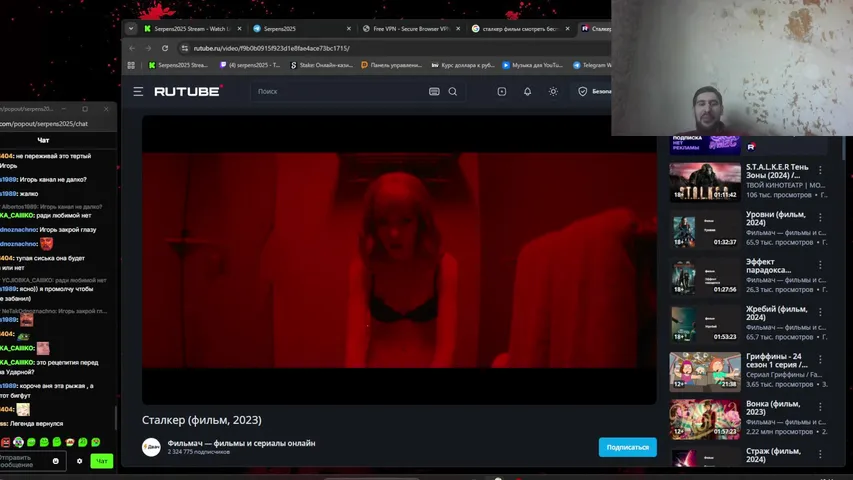Click the Подписаться subscribe button
Screen dimensions: 853x480
(x=627, y=447)
